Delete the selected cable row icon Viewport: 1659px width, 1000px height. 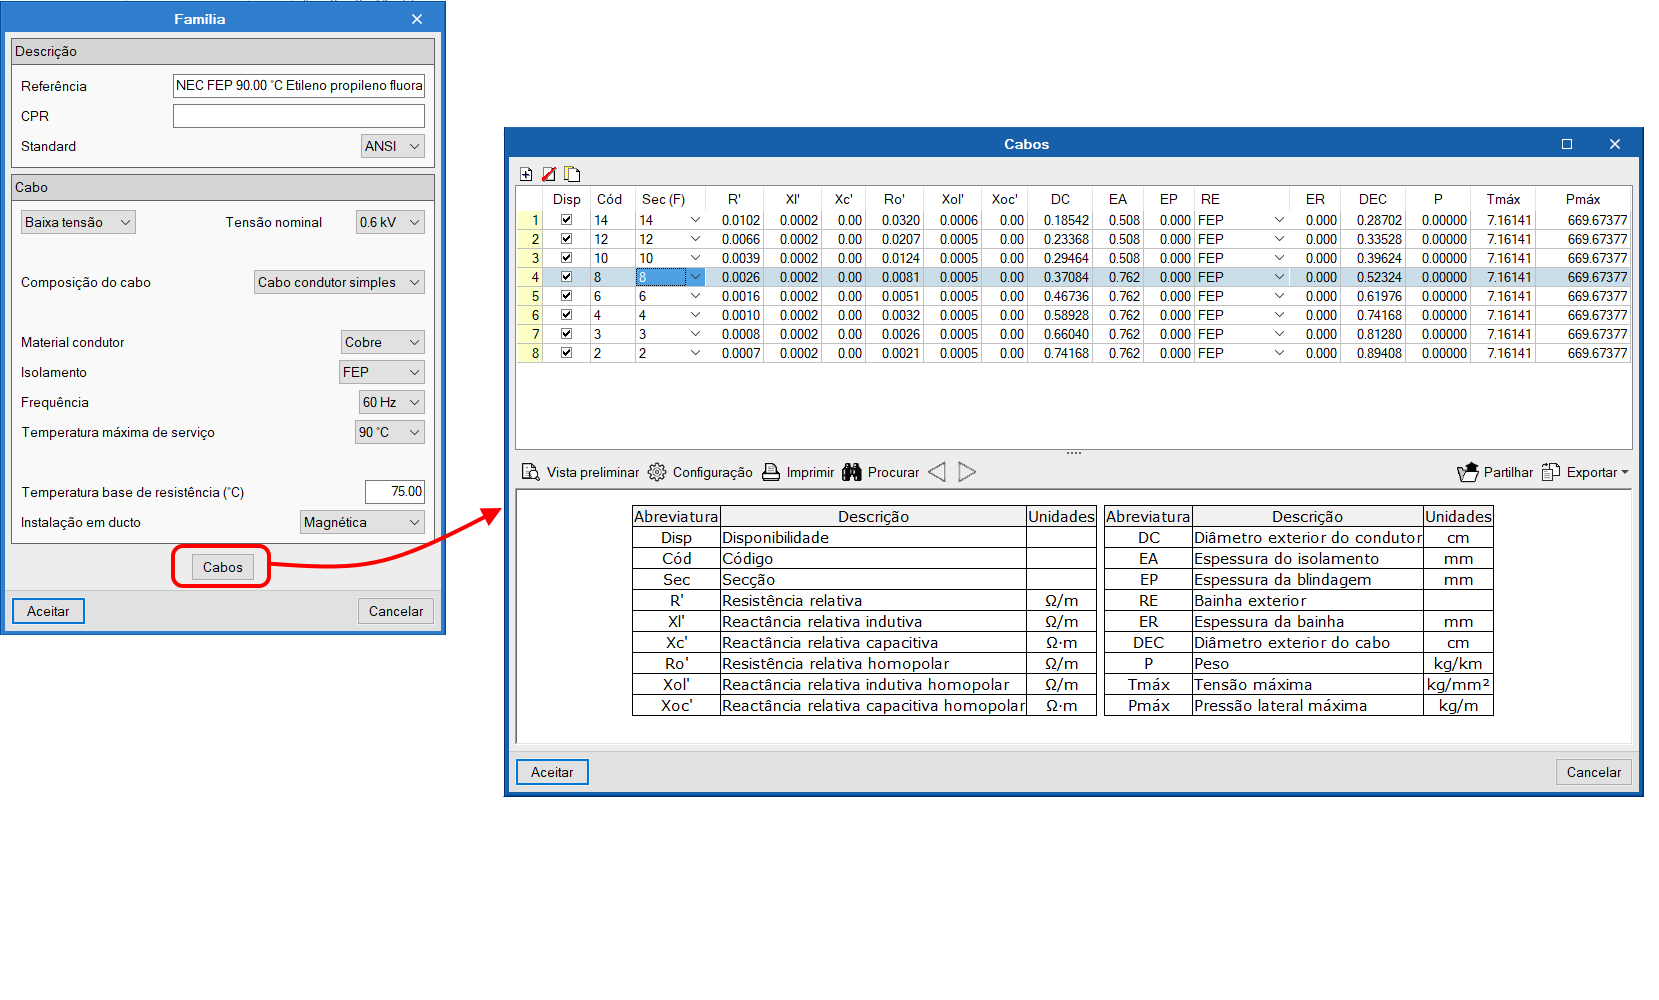click(549, 174)
